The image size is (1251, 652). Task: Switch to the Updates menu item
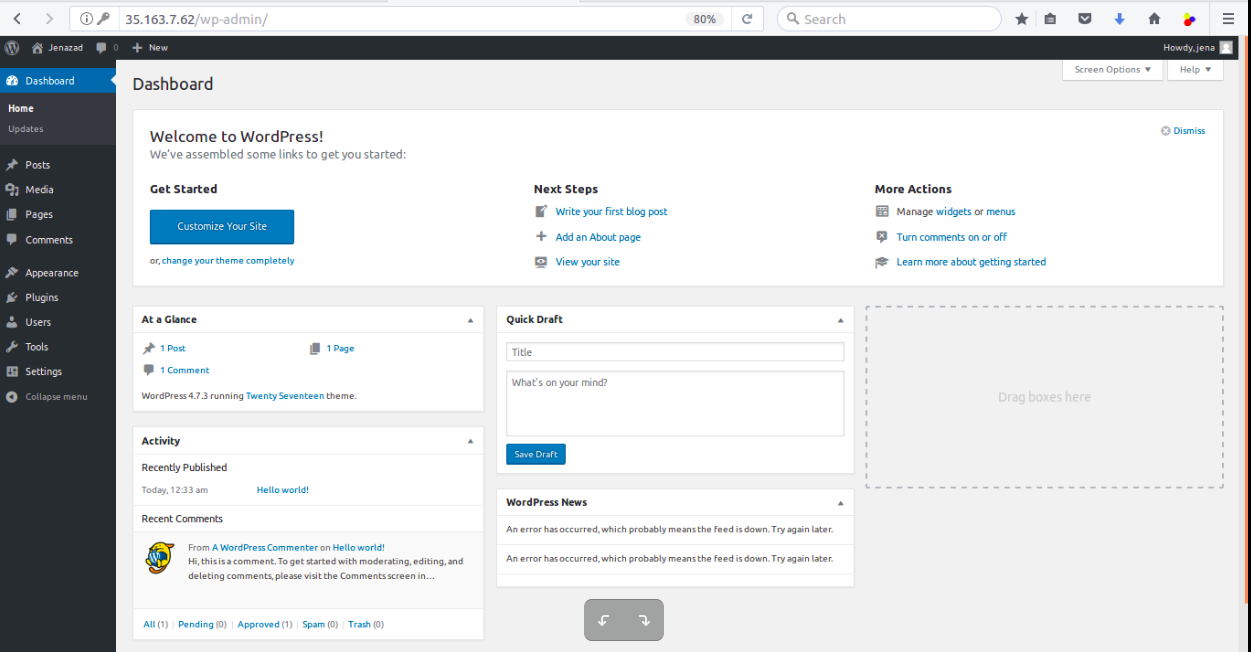(26, 128)
